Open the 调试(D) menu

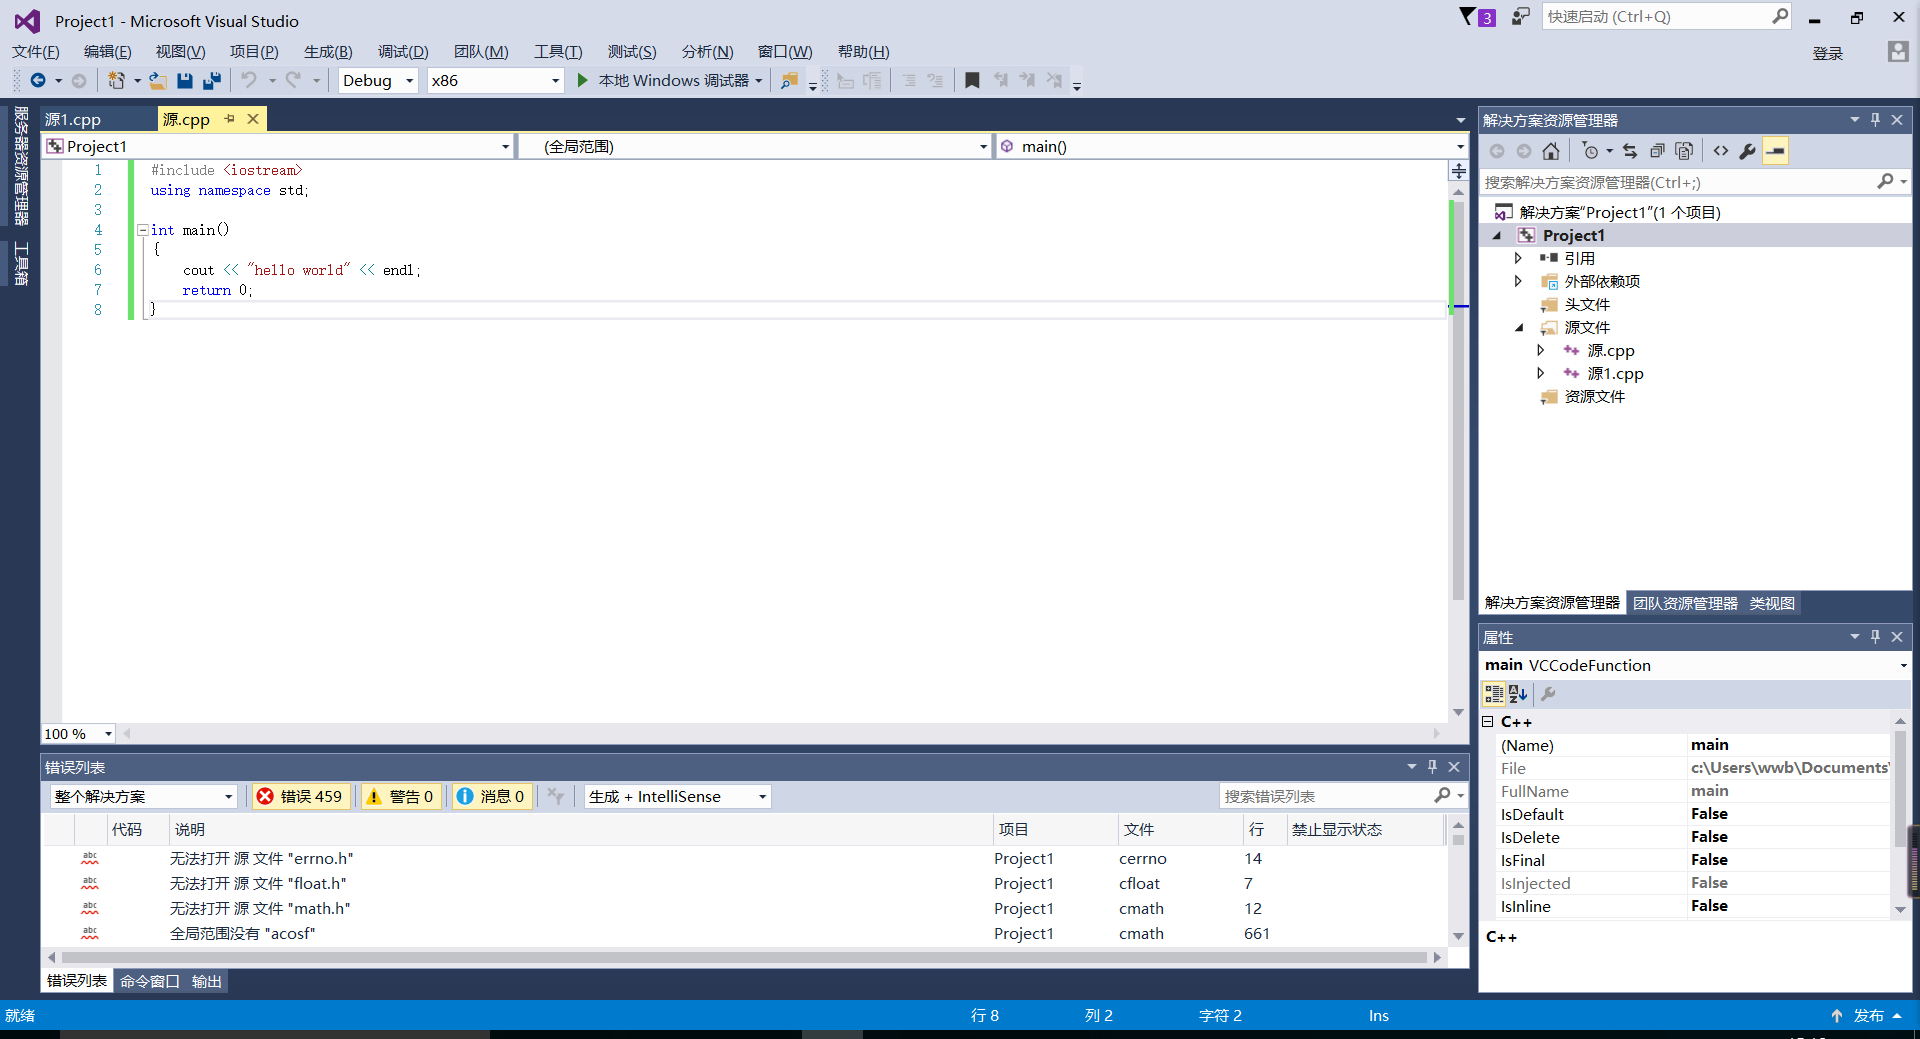(x=403, y=52)
